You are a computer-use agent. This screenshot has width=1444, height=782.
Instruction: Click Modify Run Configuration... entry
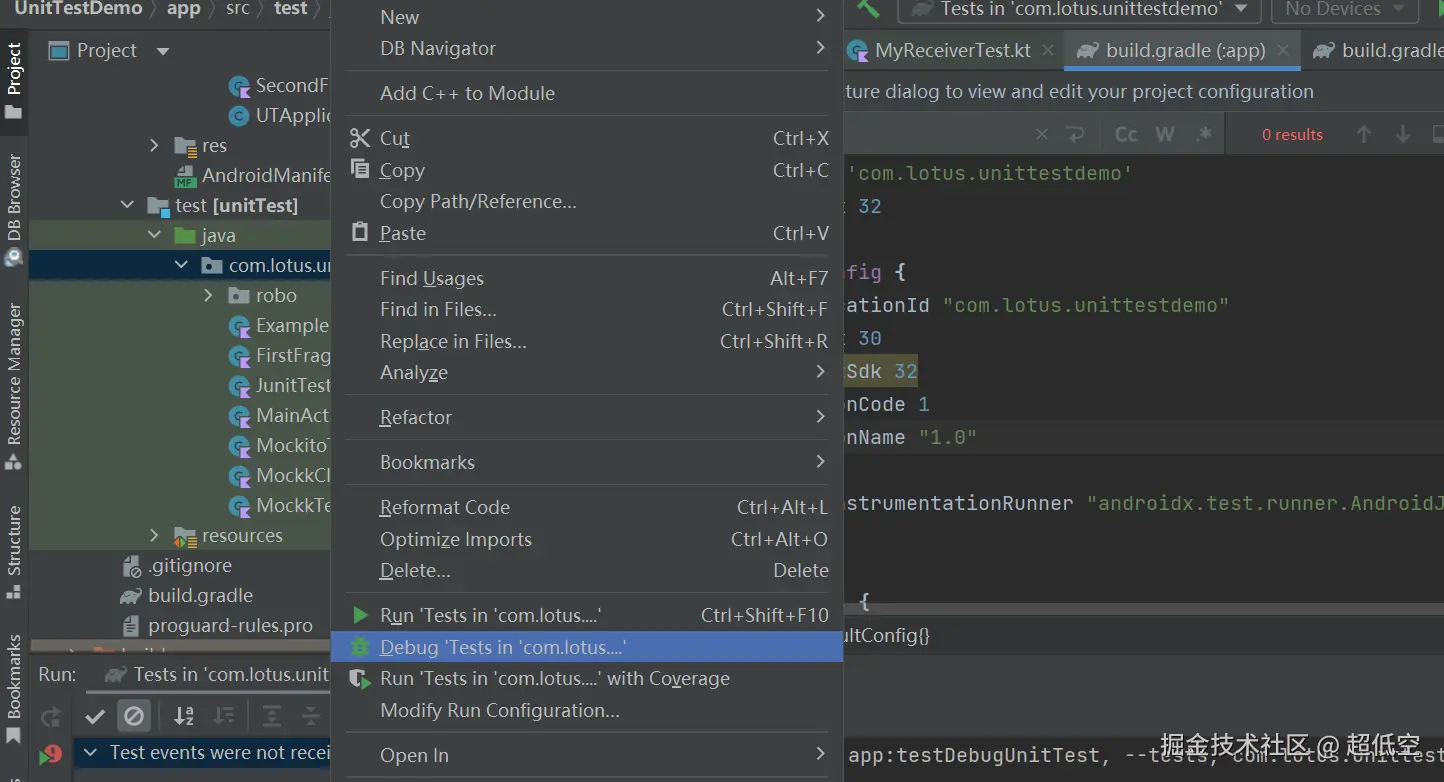coord(499,710)
